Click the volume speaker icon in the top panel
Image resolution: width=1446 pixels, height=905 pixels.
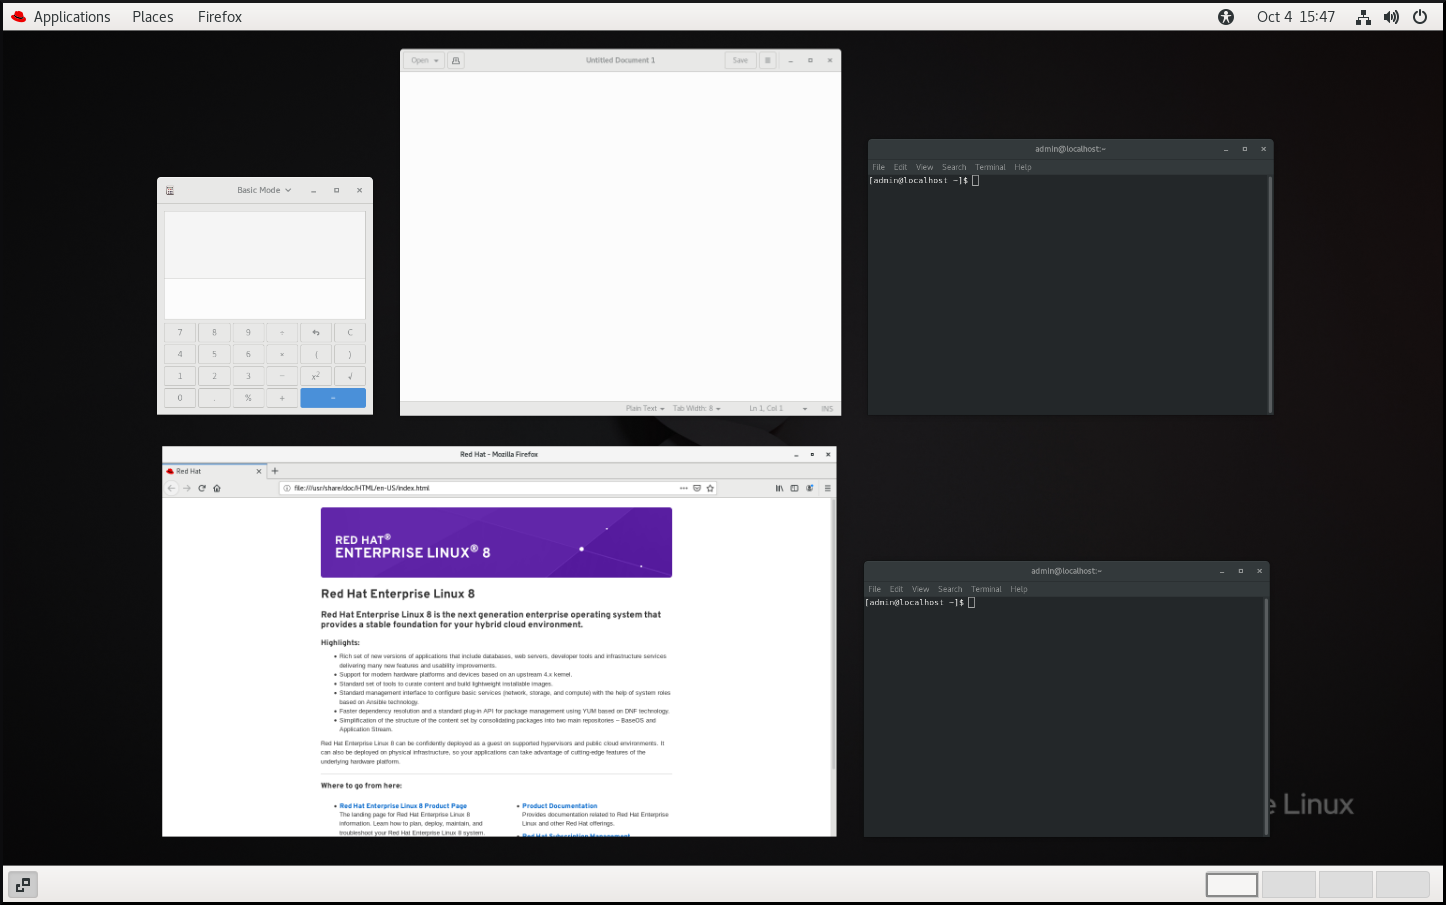(x=1391, y=17)
